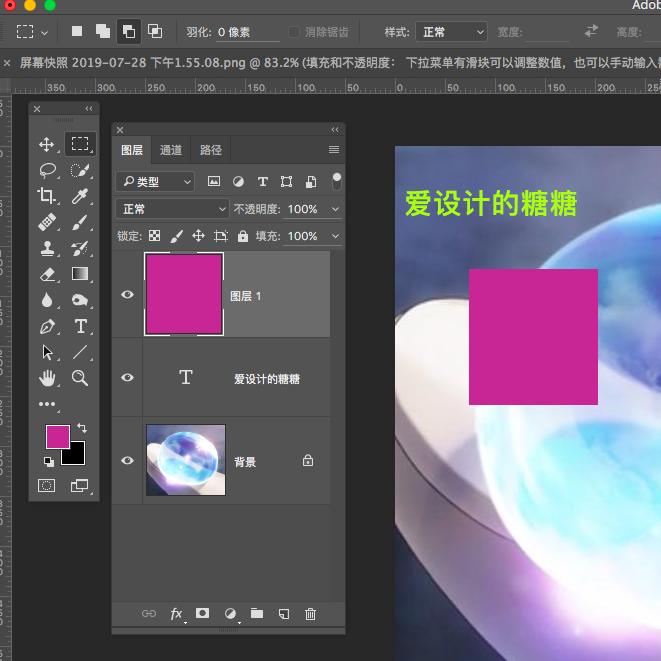Select the Move tool
The width and height of the screenshot is (661, 661).
tap(47, 145)
